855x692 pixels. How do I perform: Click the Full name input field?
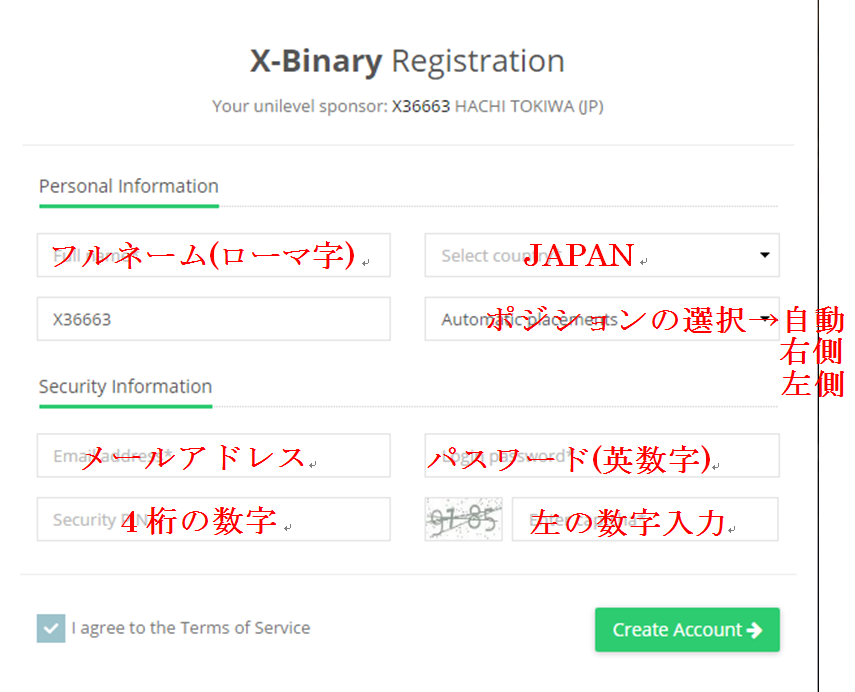tap(214, 255)
